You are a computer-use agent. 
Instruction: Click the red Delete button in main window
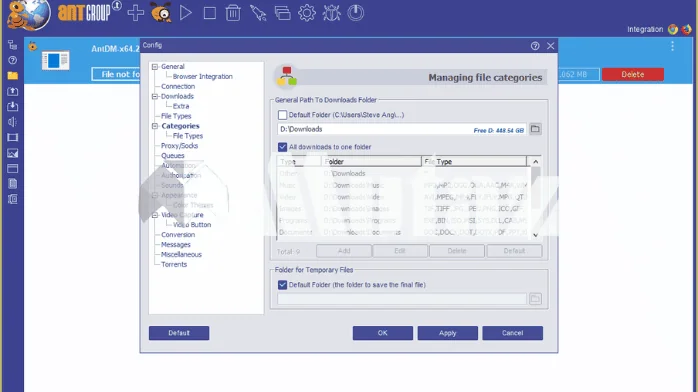click(x=633, y=74)
